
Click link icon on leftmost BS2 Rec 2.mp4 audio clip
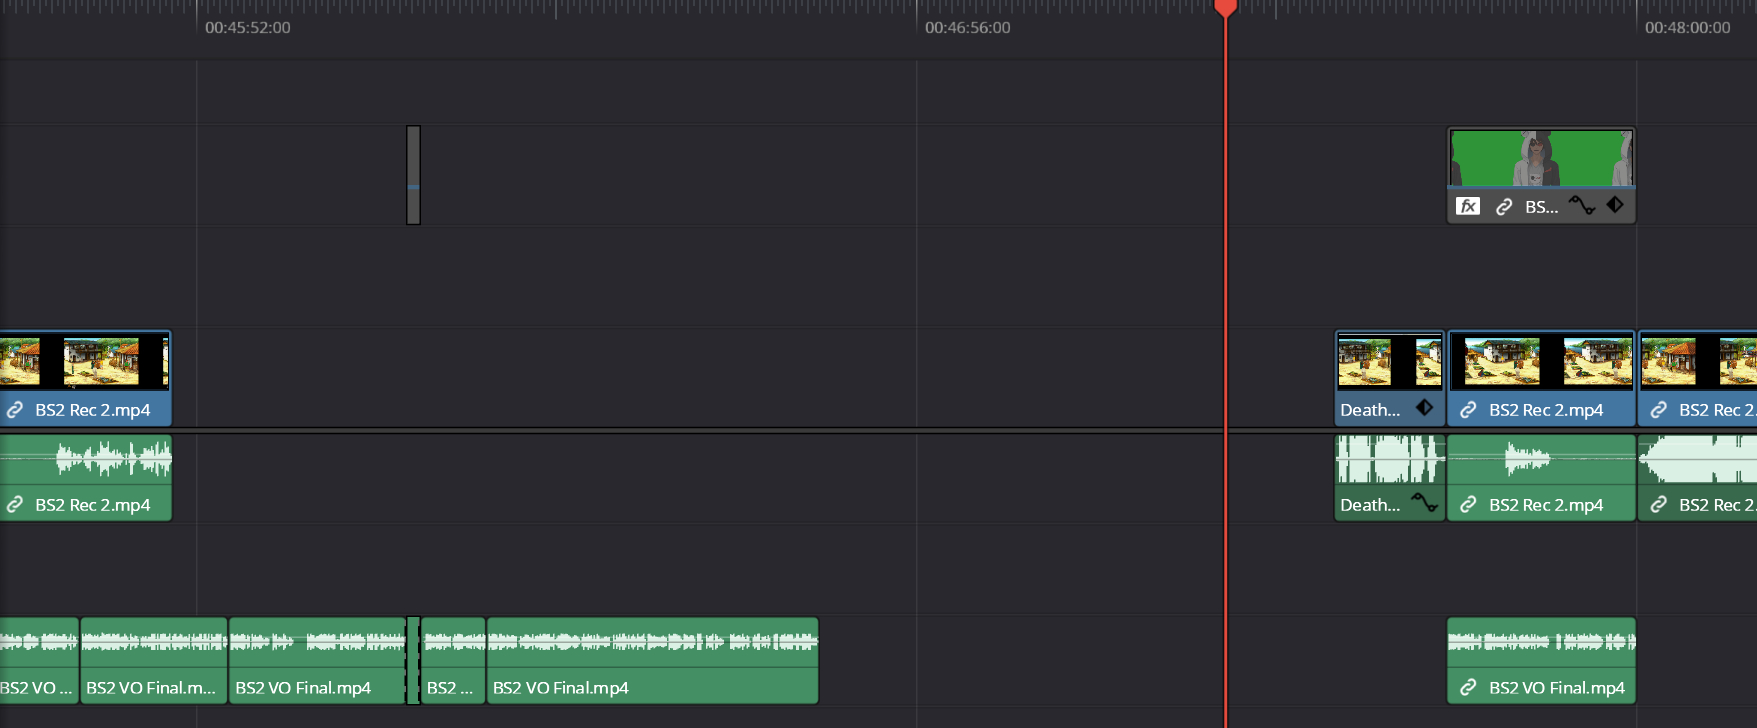15,505
